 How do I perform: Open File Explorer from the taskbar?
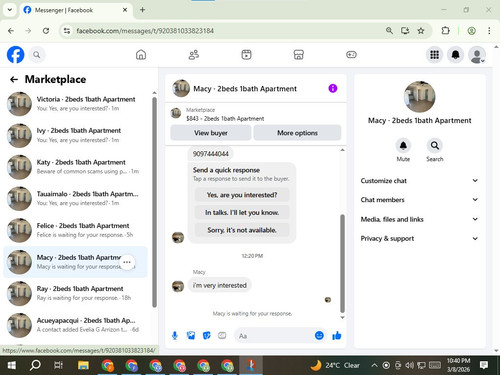(83, 366)
